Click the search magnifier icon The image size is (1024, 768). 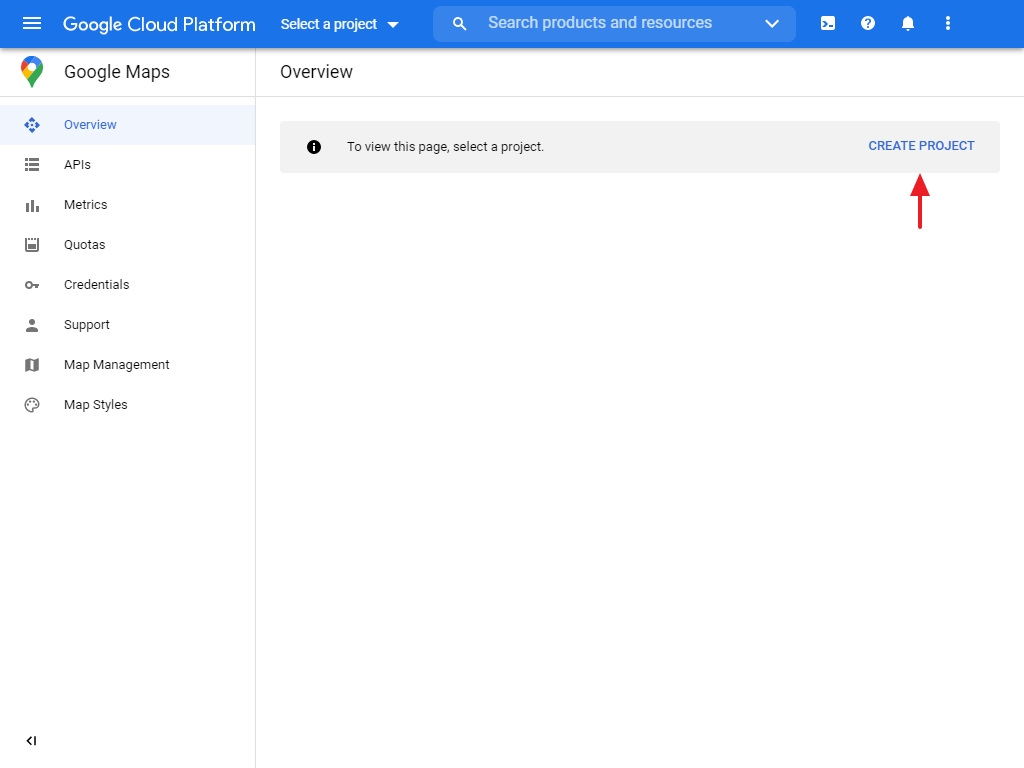point(460,24)
